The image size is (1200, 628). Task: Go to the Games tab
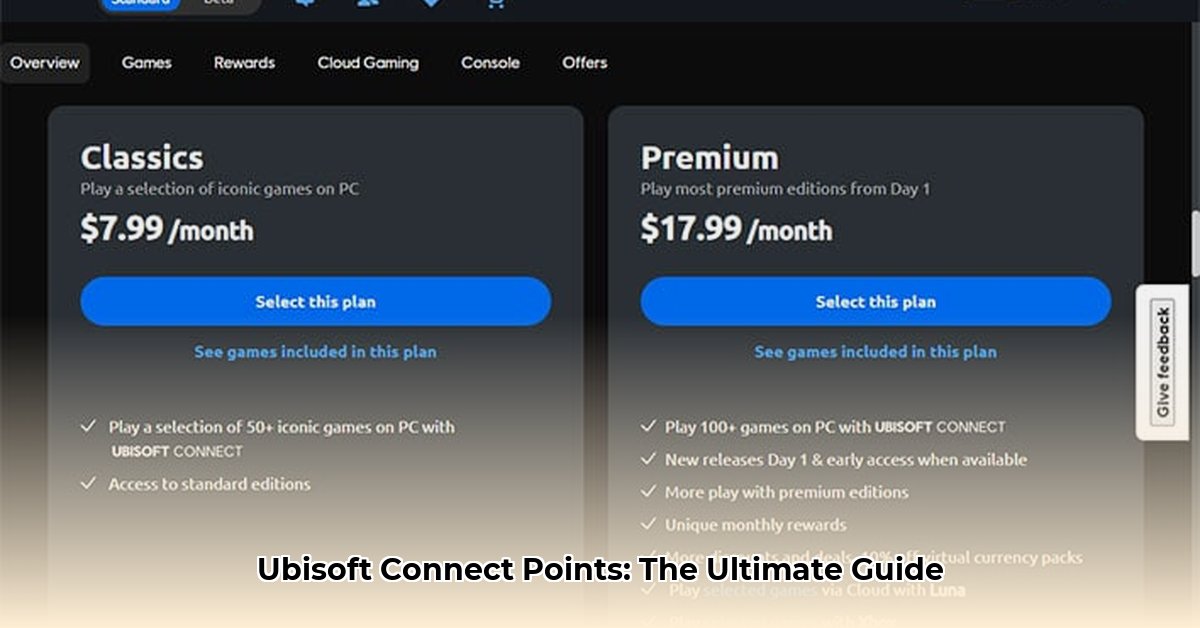pyautogui.click(x=146, y=63)
